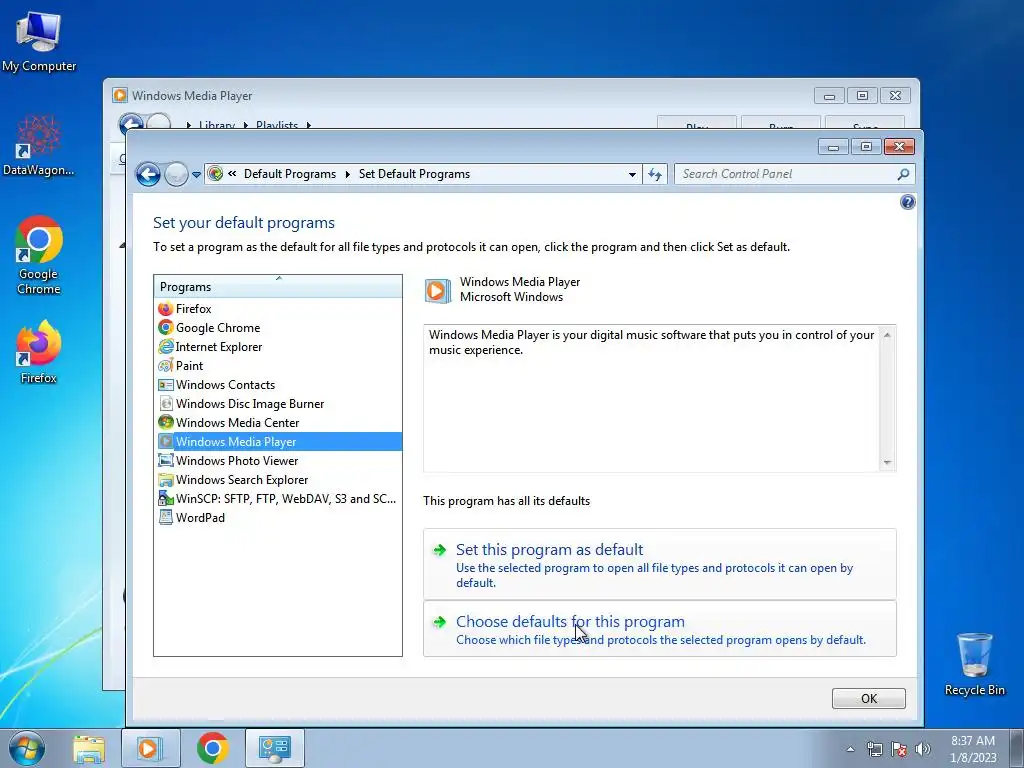Viewport: 1024px width, 768px height.
Task: Click Library breadcrumb in Windows Media Player window
Action: [216, 125]
